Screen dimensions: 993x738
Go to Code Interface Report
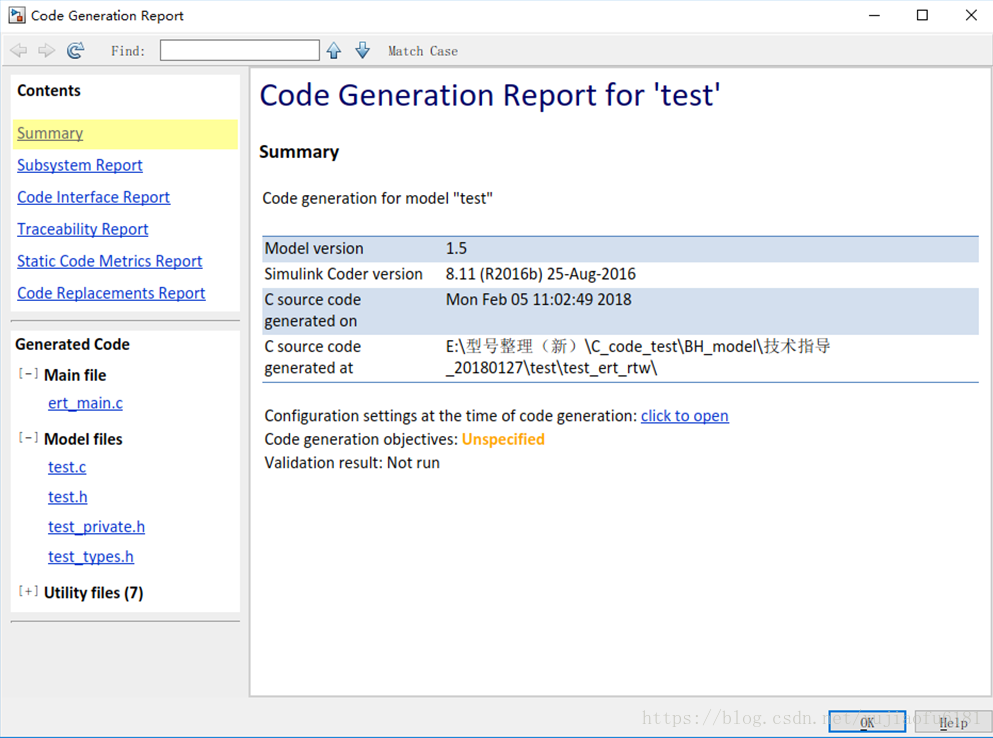pyautogui.click(x=93, y=198)
